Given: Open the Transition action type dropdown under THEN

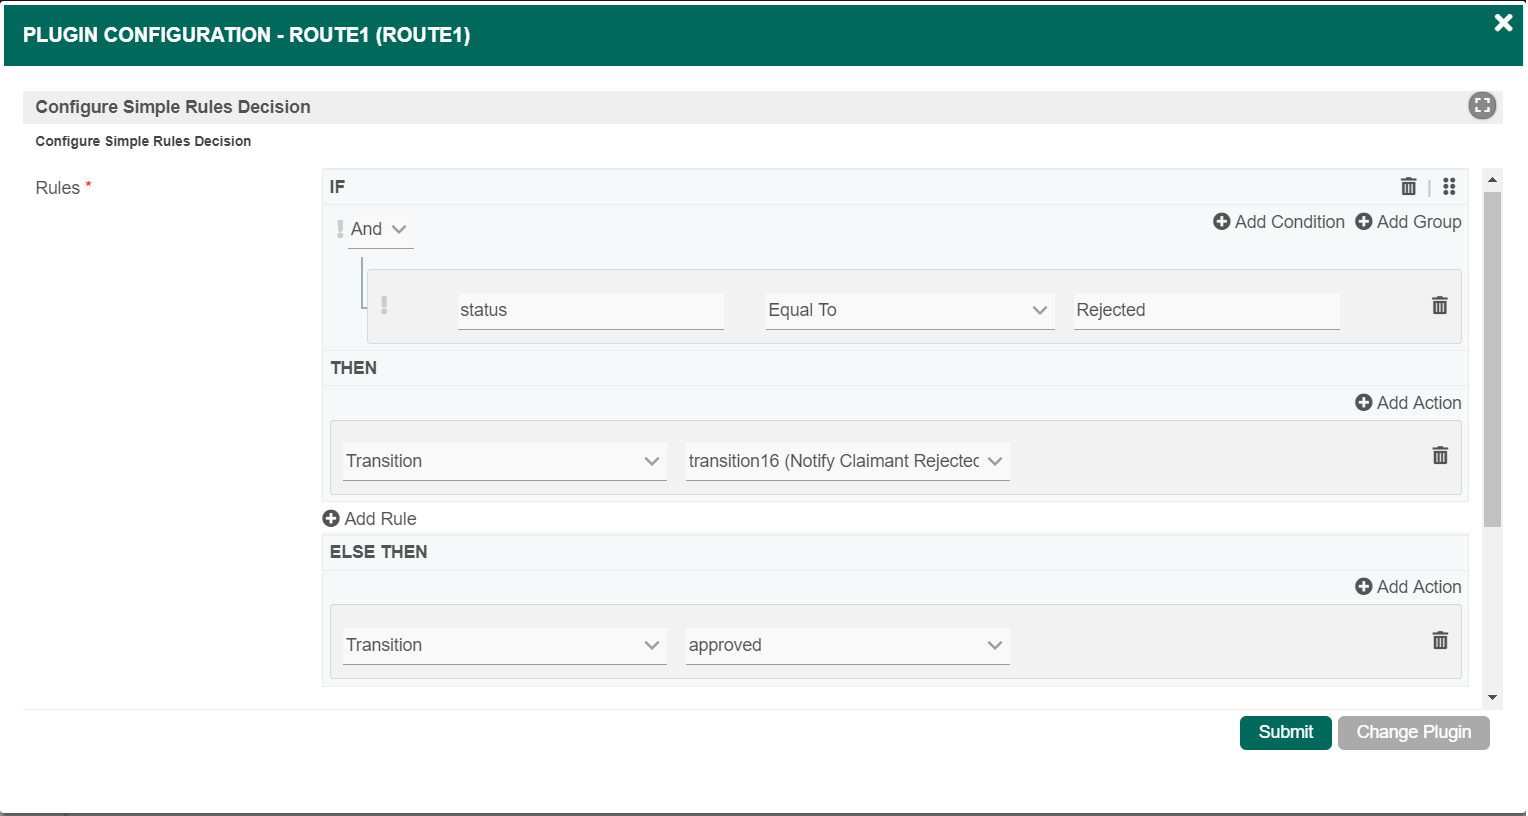Looking at the screenshot, I should (503, 462).
